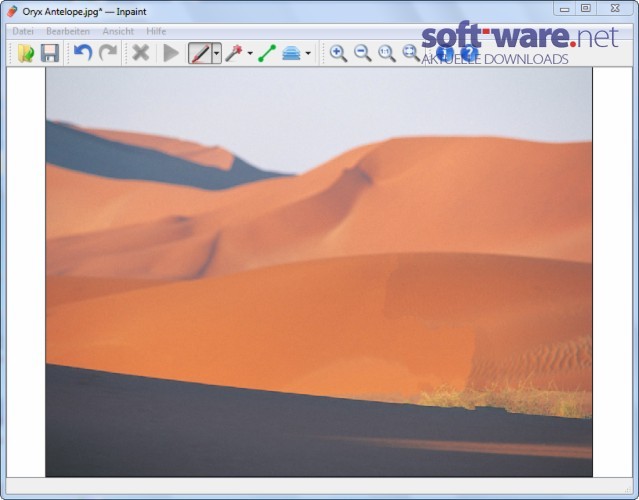Select the red marker pencil tool
639x500 pixels.
[x=200, y=53]
